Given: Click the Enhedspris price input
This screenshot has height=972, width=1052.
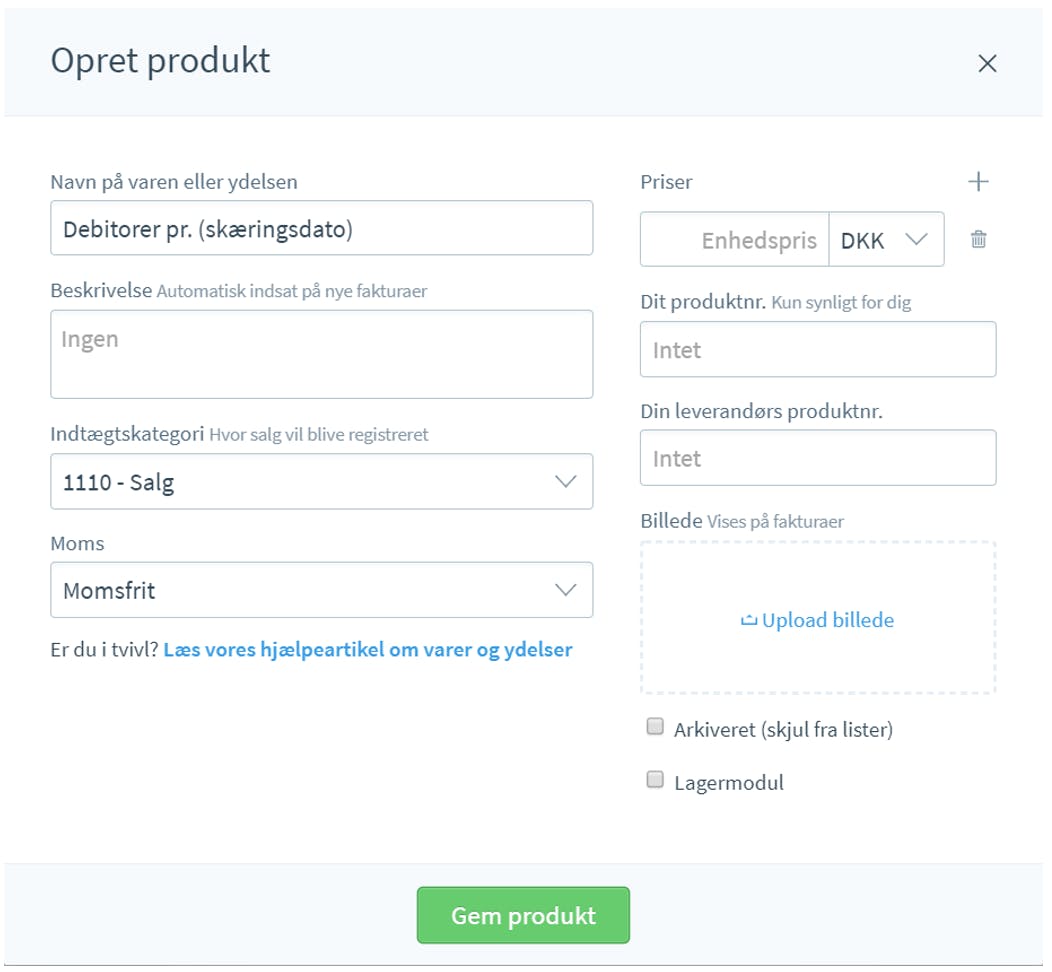Looking at the screenshot, I should (735, 239).
